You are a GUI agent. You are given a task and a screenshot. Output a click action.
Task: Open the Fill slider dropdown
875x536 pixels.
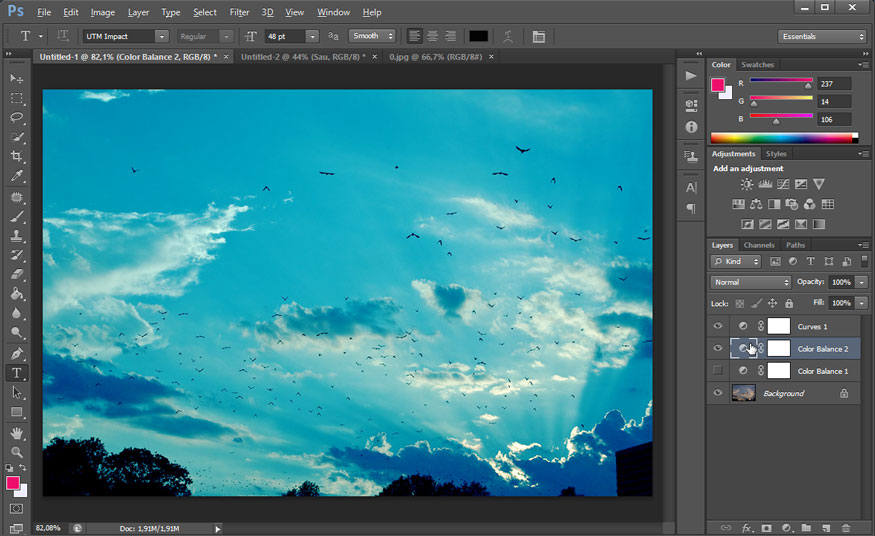click(862, 303)
